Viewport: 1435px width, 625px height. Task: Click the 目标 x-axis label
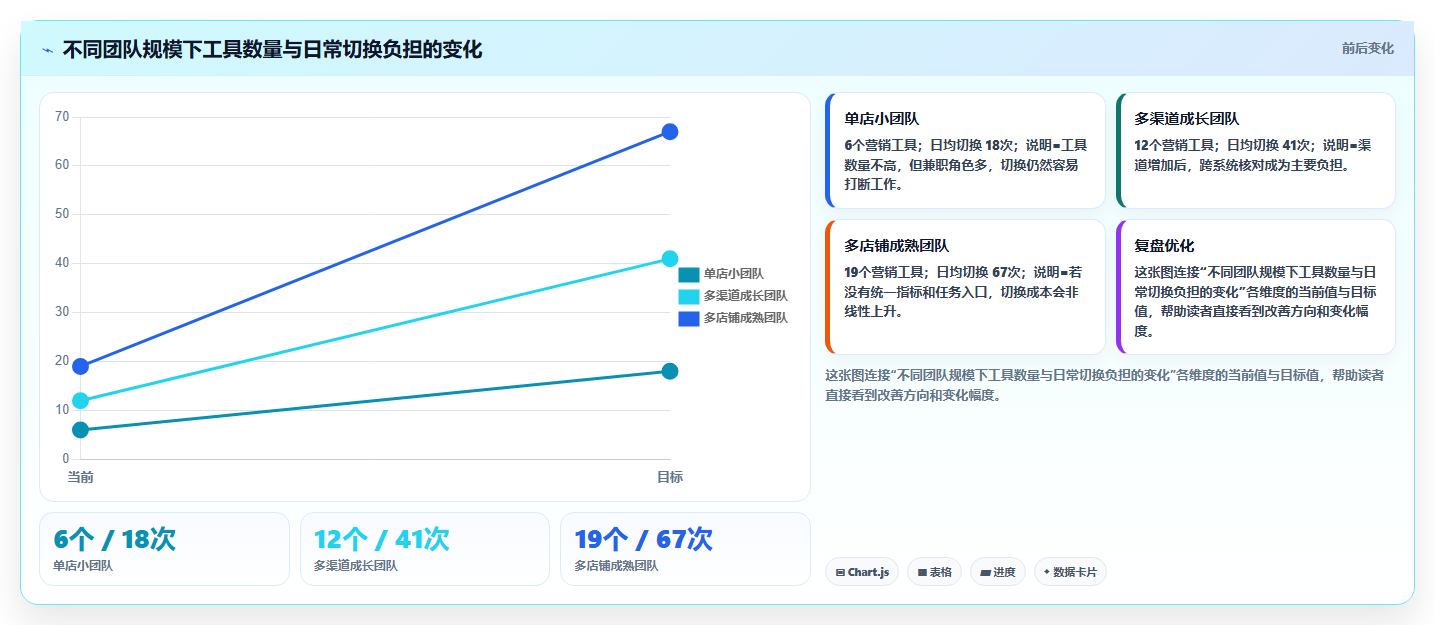(x=670, y=477)
